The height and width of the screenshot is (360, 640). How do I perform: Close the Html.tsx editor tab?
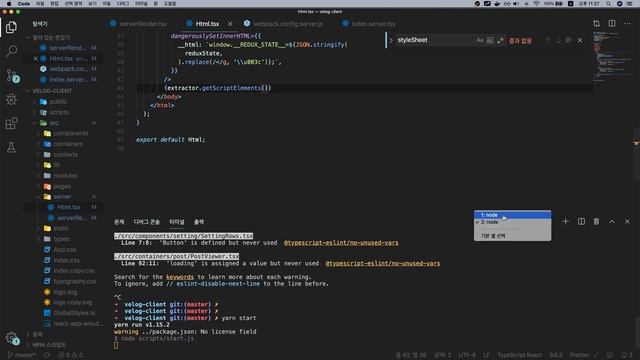230,24
